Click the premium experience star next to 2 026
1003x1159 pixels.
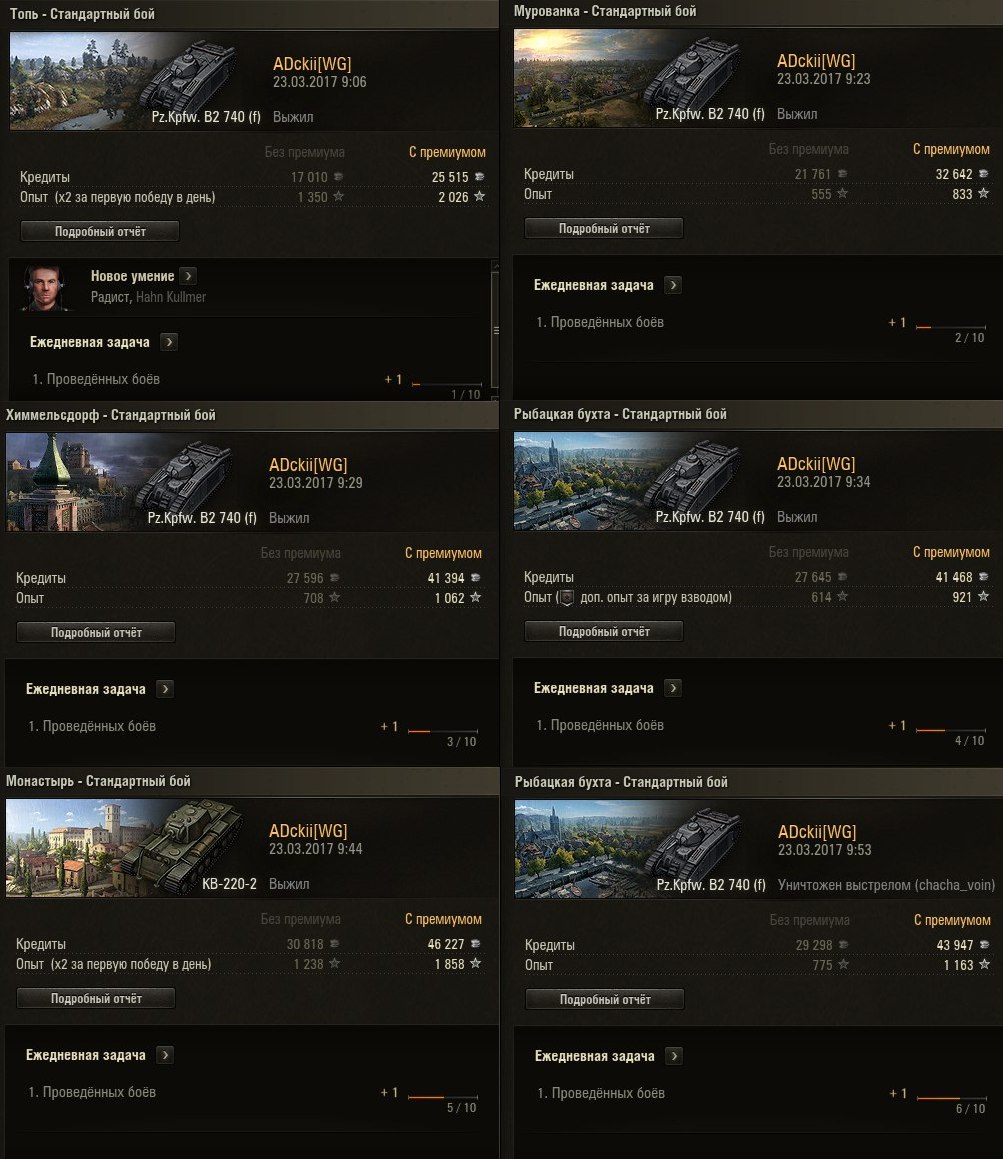point(479,197)
